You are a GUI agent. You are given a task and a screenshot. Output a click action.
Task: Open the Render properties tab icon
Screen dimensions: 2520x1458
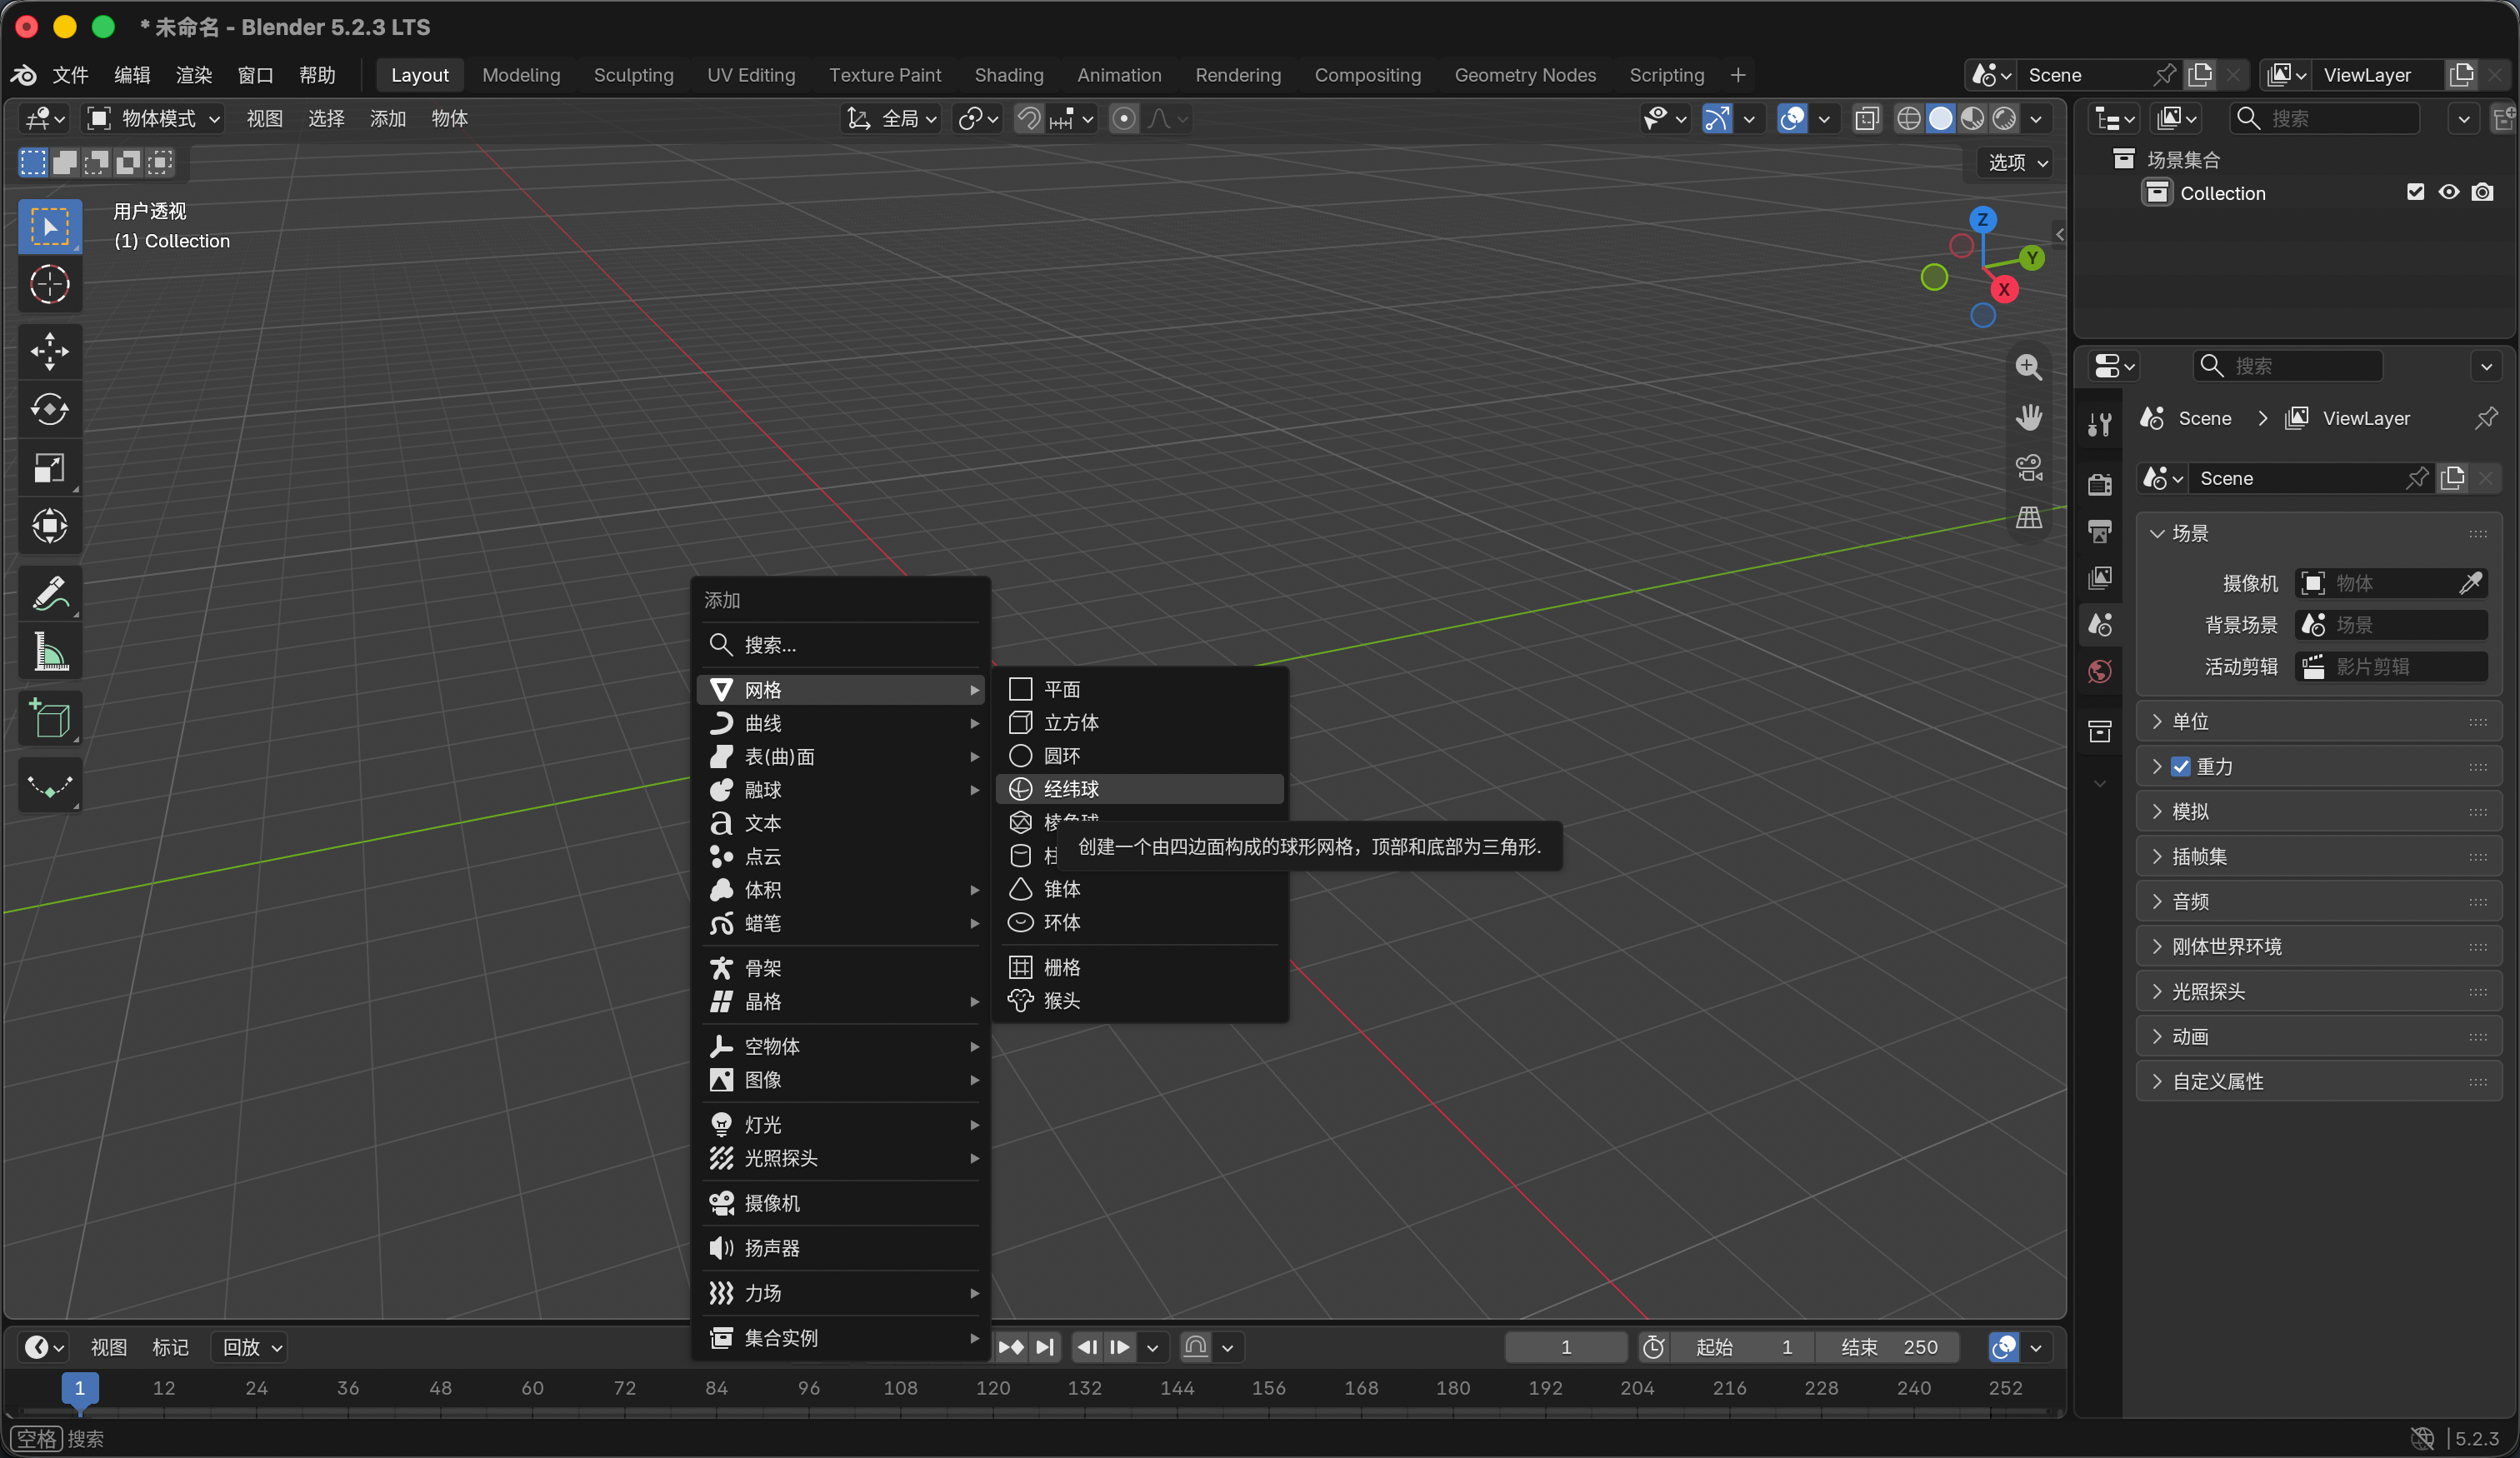(2099, 485)
